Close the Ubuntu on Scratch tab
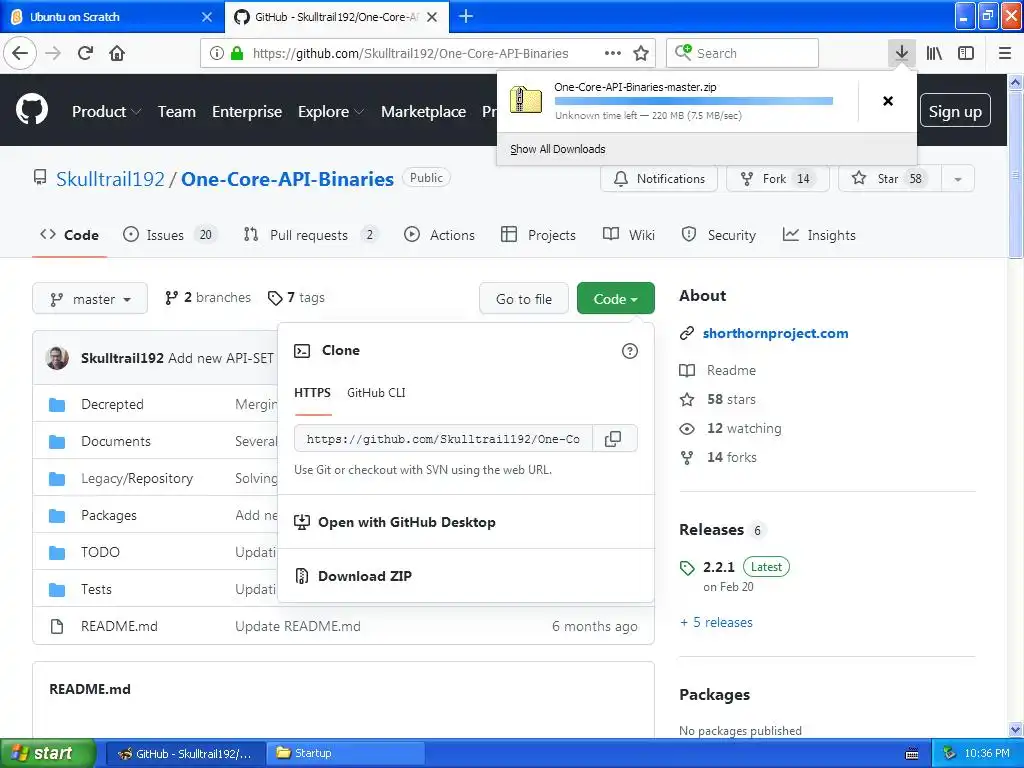The image size is (1024, 768). point(206,17)
